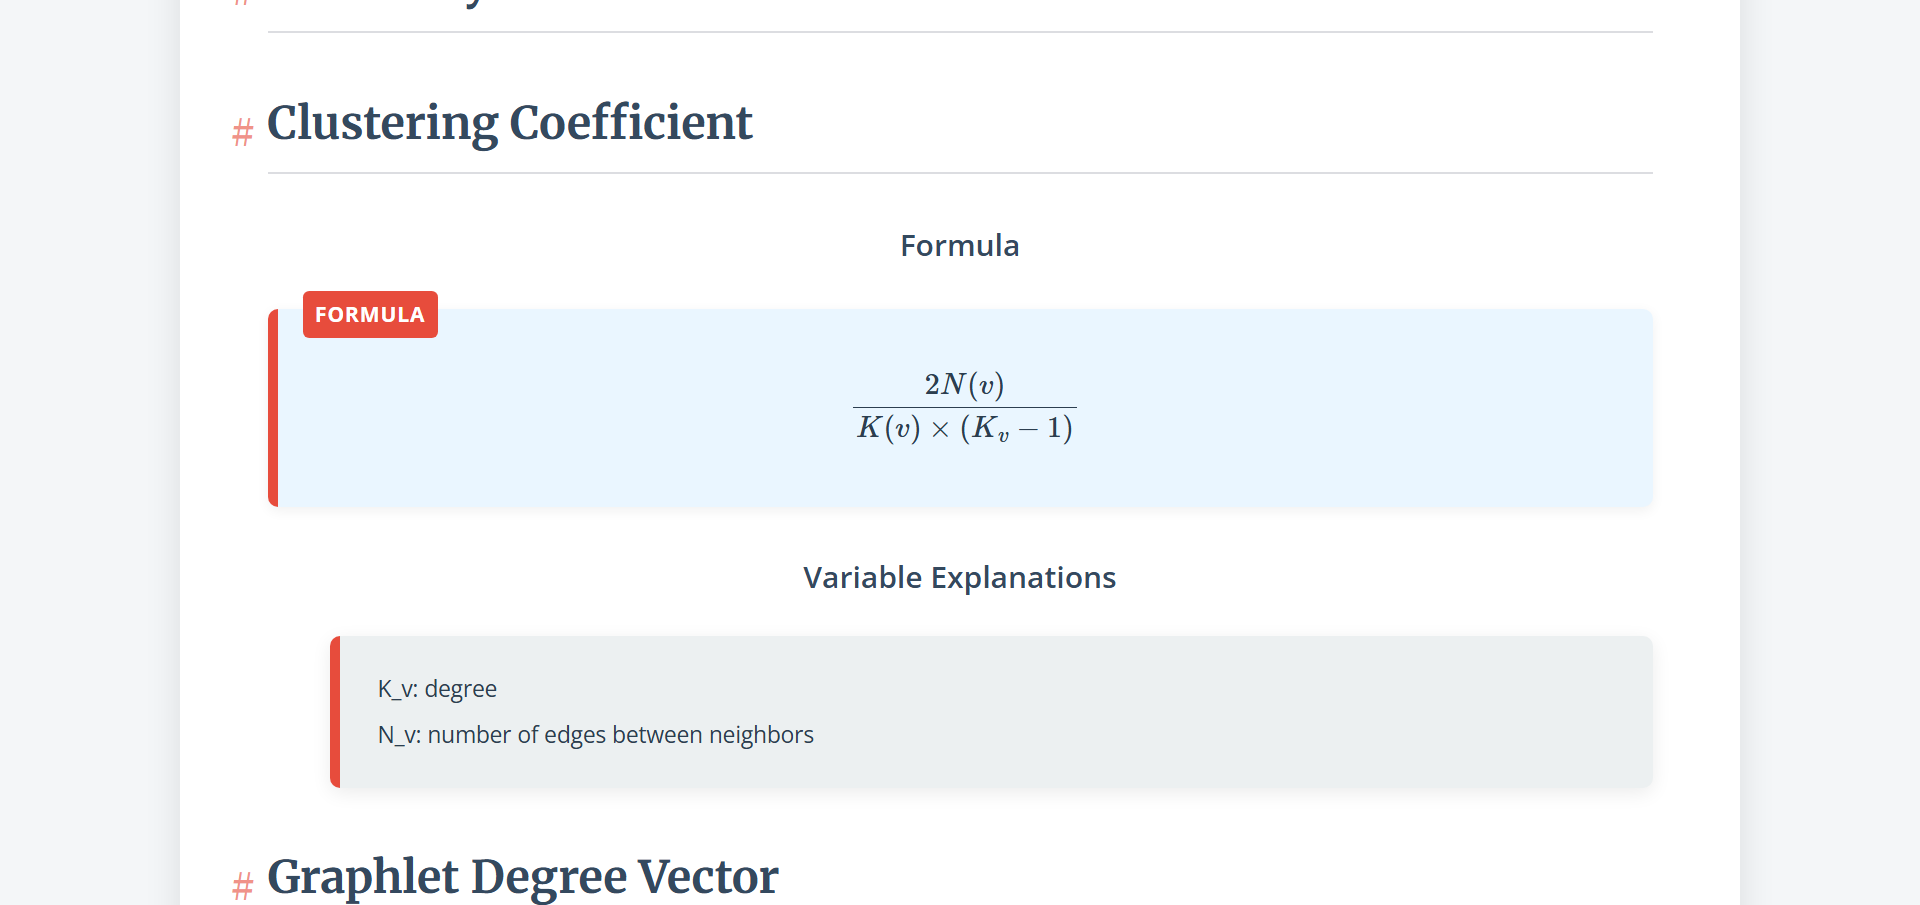Click the red FORMULA badge
This screenshot has width=1920, height=905.
370,315
